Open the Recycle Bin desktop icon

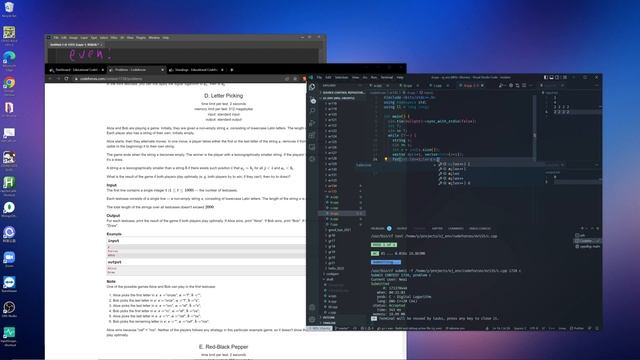click(x=9, y=9)
